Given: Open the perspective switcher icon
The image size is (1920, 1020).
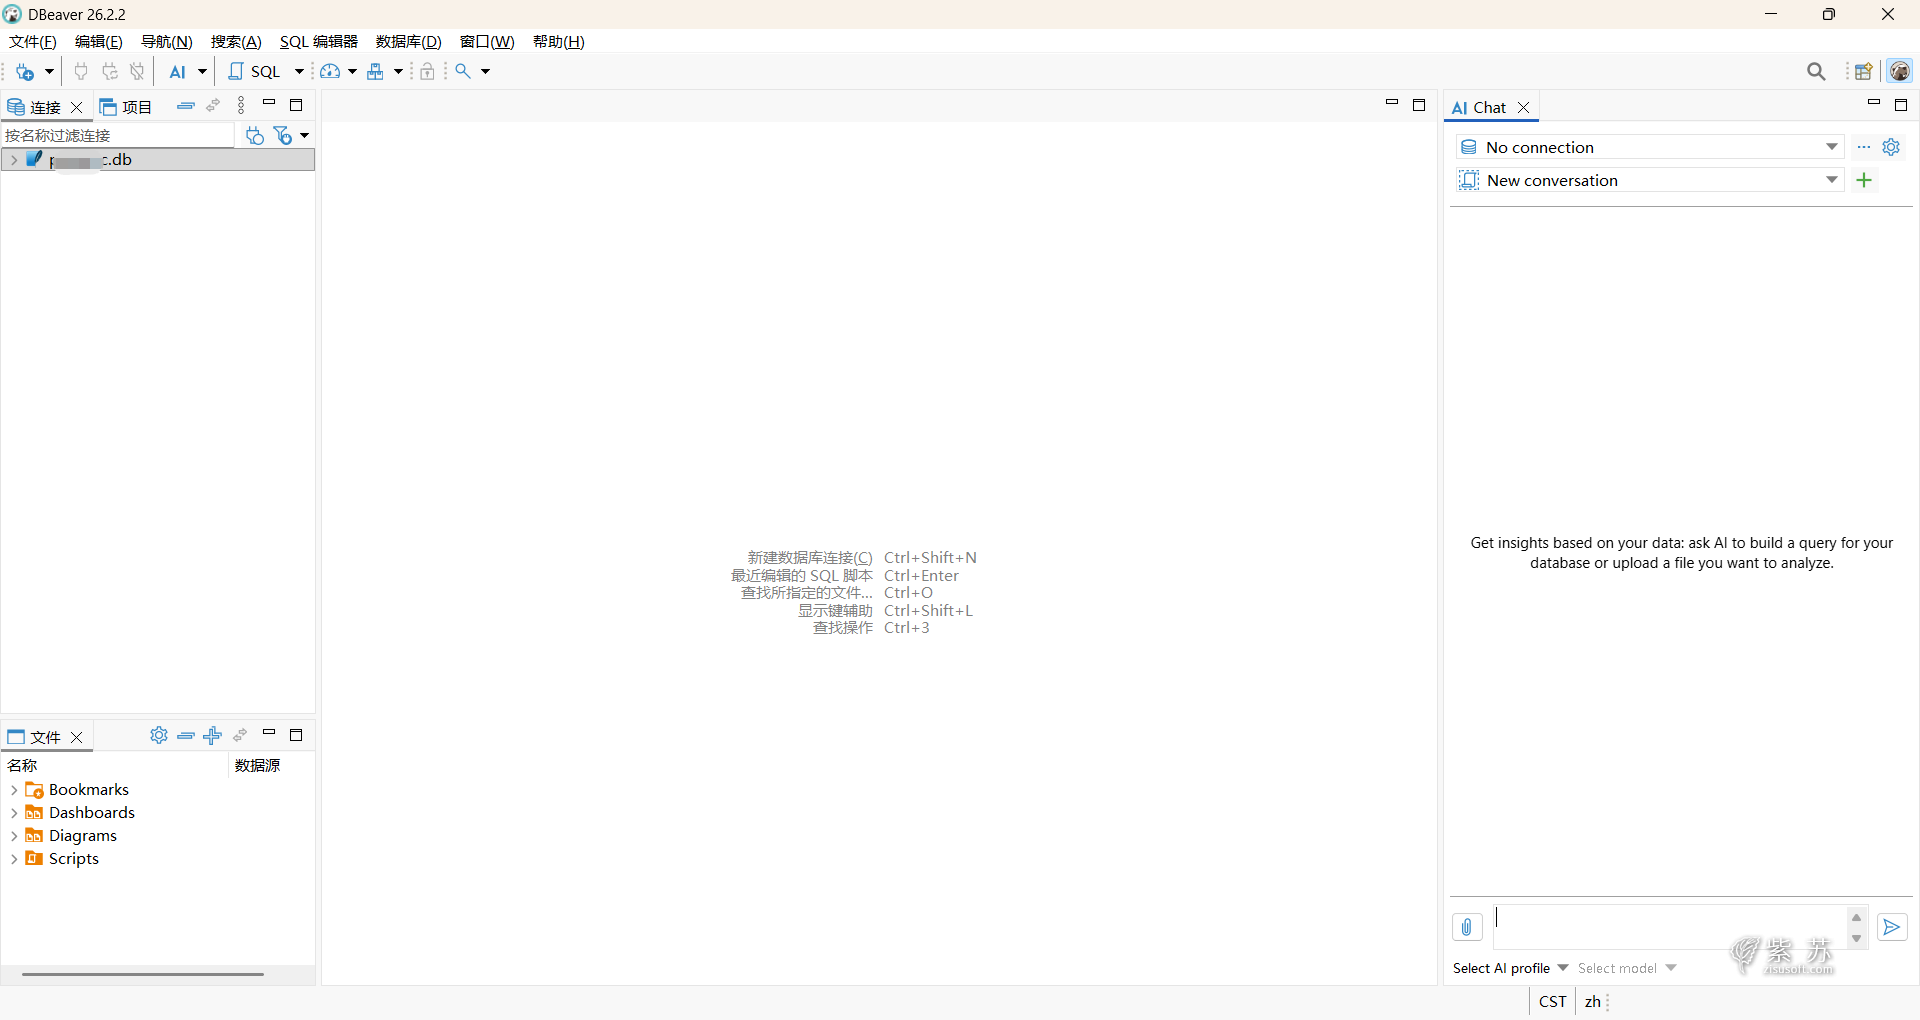Looking at the screenshot, I should (1864, 72).
